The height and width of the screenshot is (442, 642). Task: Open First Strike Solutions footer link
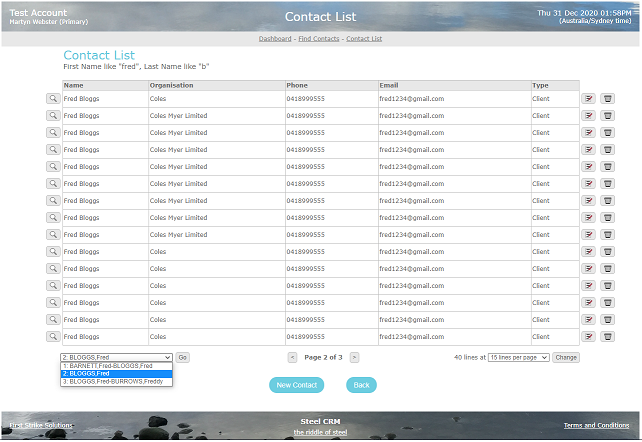(x=41, y=425)
